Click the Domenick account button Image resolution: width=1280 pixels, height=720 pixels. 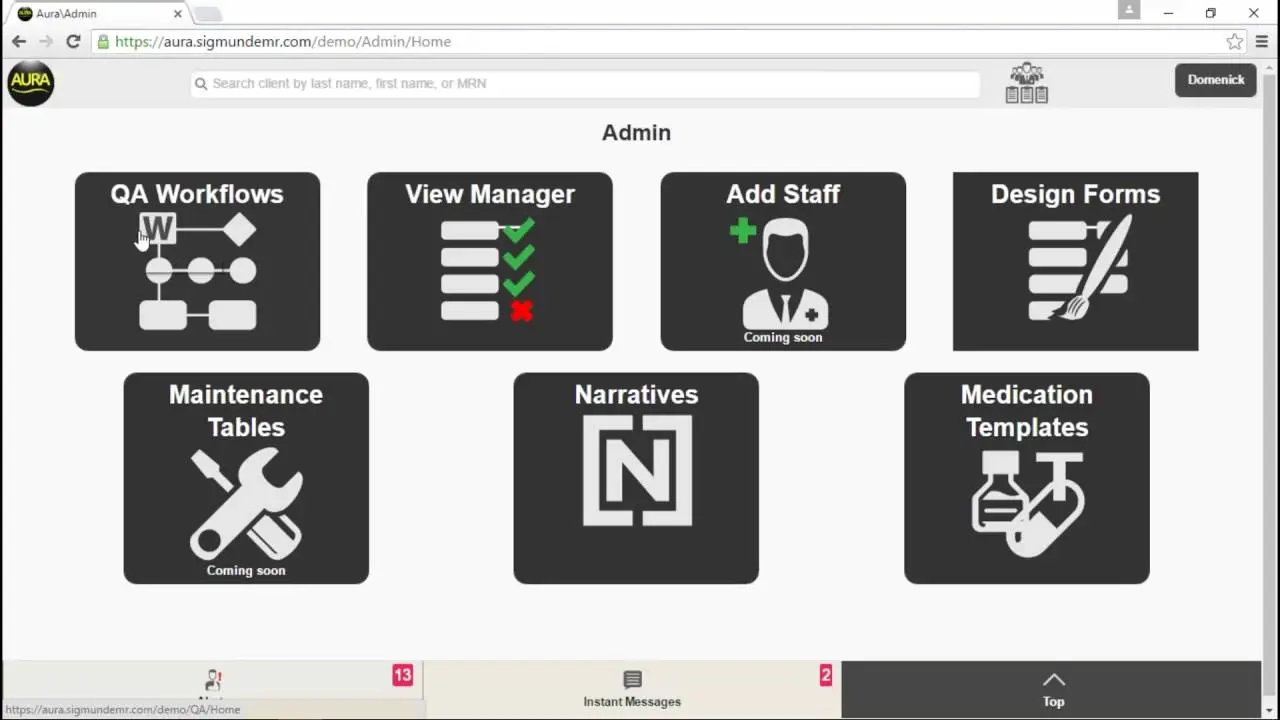(1215, 79)
